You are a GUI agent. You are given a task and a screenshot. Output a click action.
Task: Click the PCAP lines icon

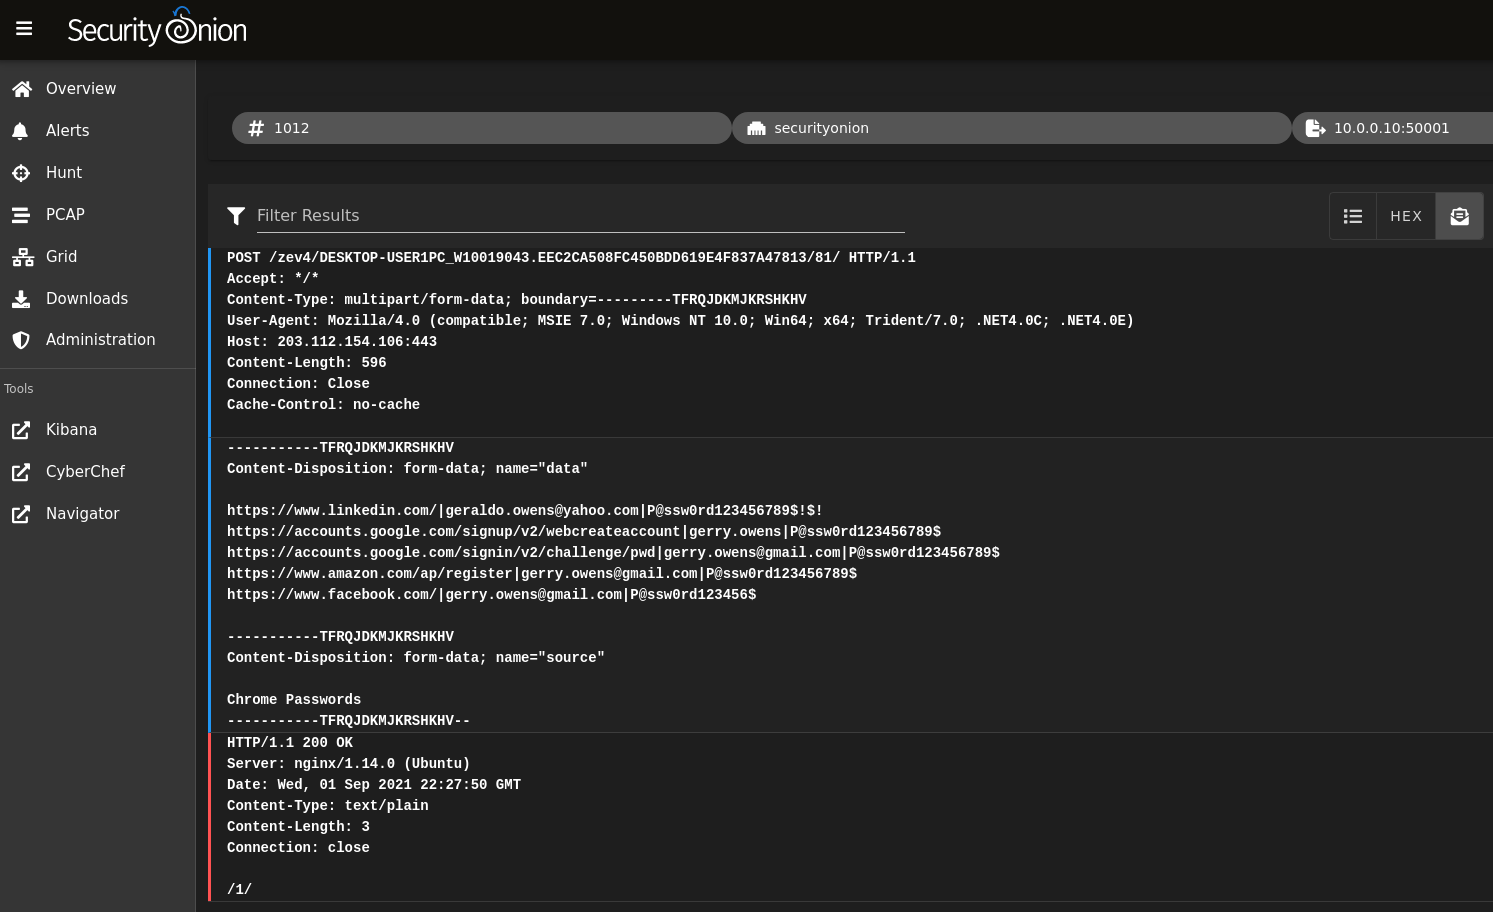(21, 215)
